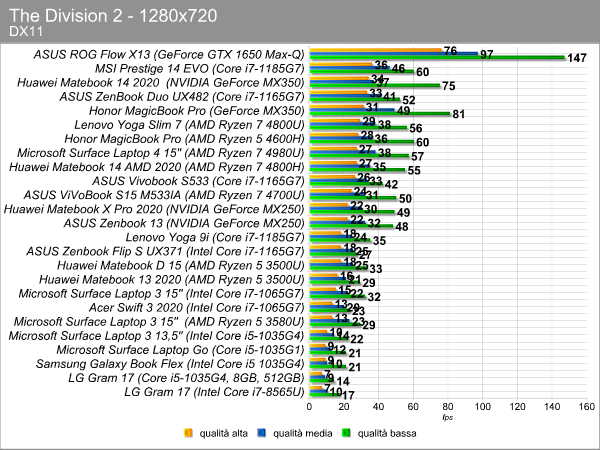The width and height of the screenshot is (600, 450).
Task: Click the 97 value on ASUS ROG Flow X13
Action: (x=486, y=55)
